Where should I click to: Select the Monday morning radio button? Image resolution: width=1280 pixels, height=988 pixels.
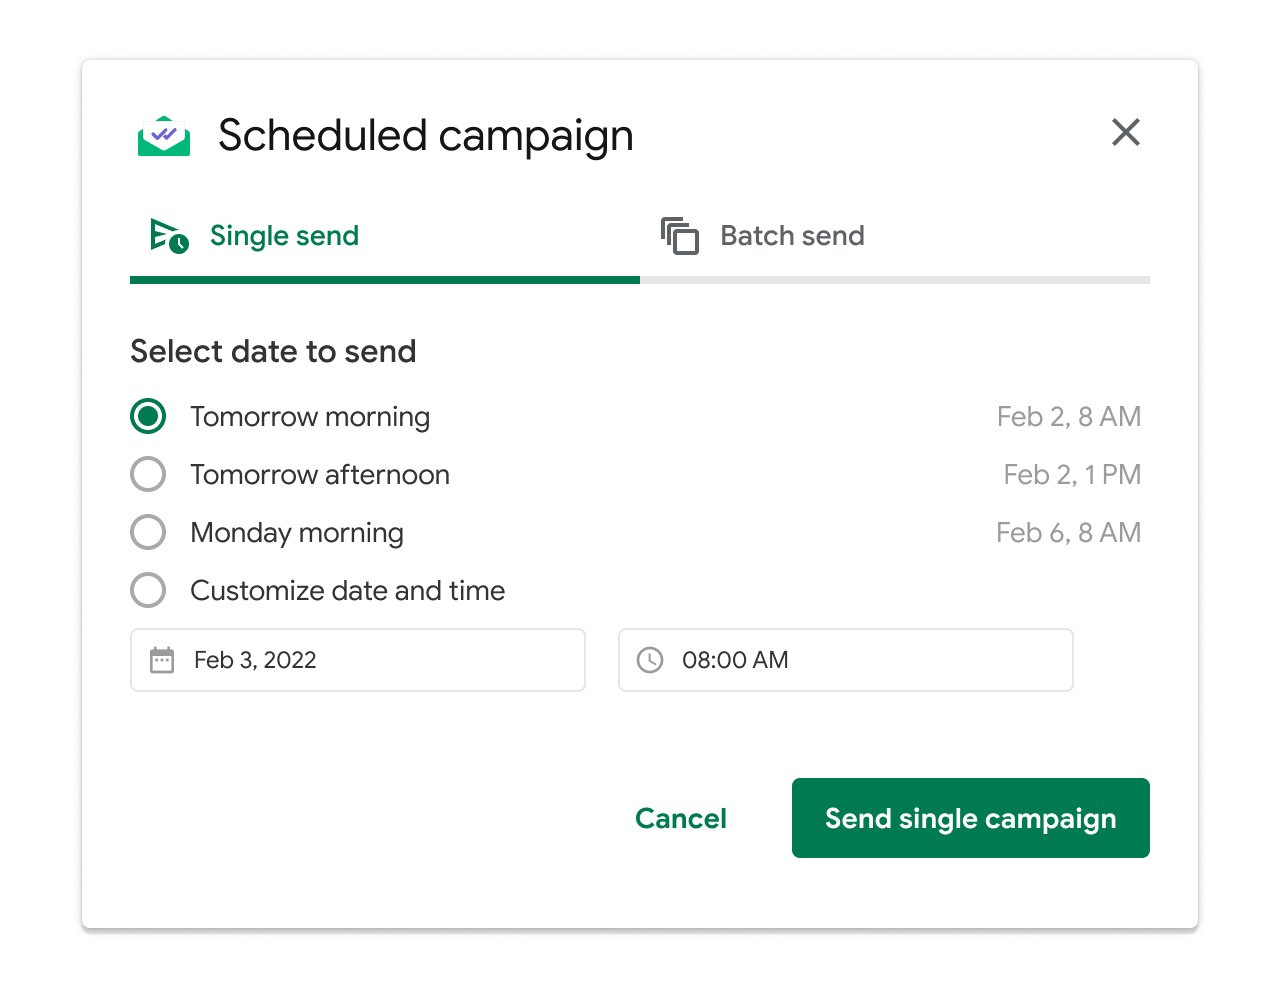[148, 532]
